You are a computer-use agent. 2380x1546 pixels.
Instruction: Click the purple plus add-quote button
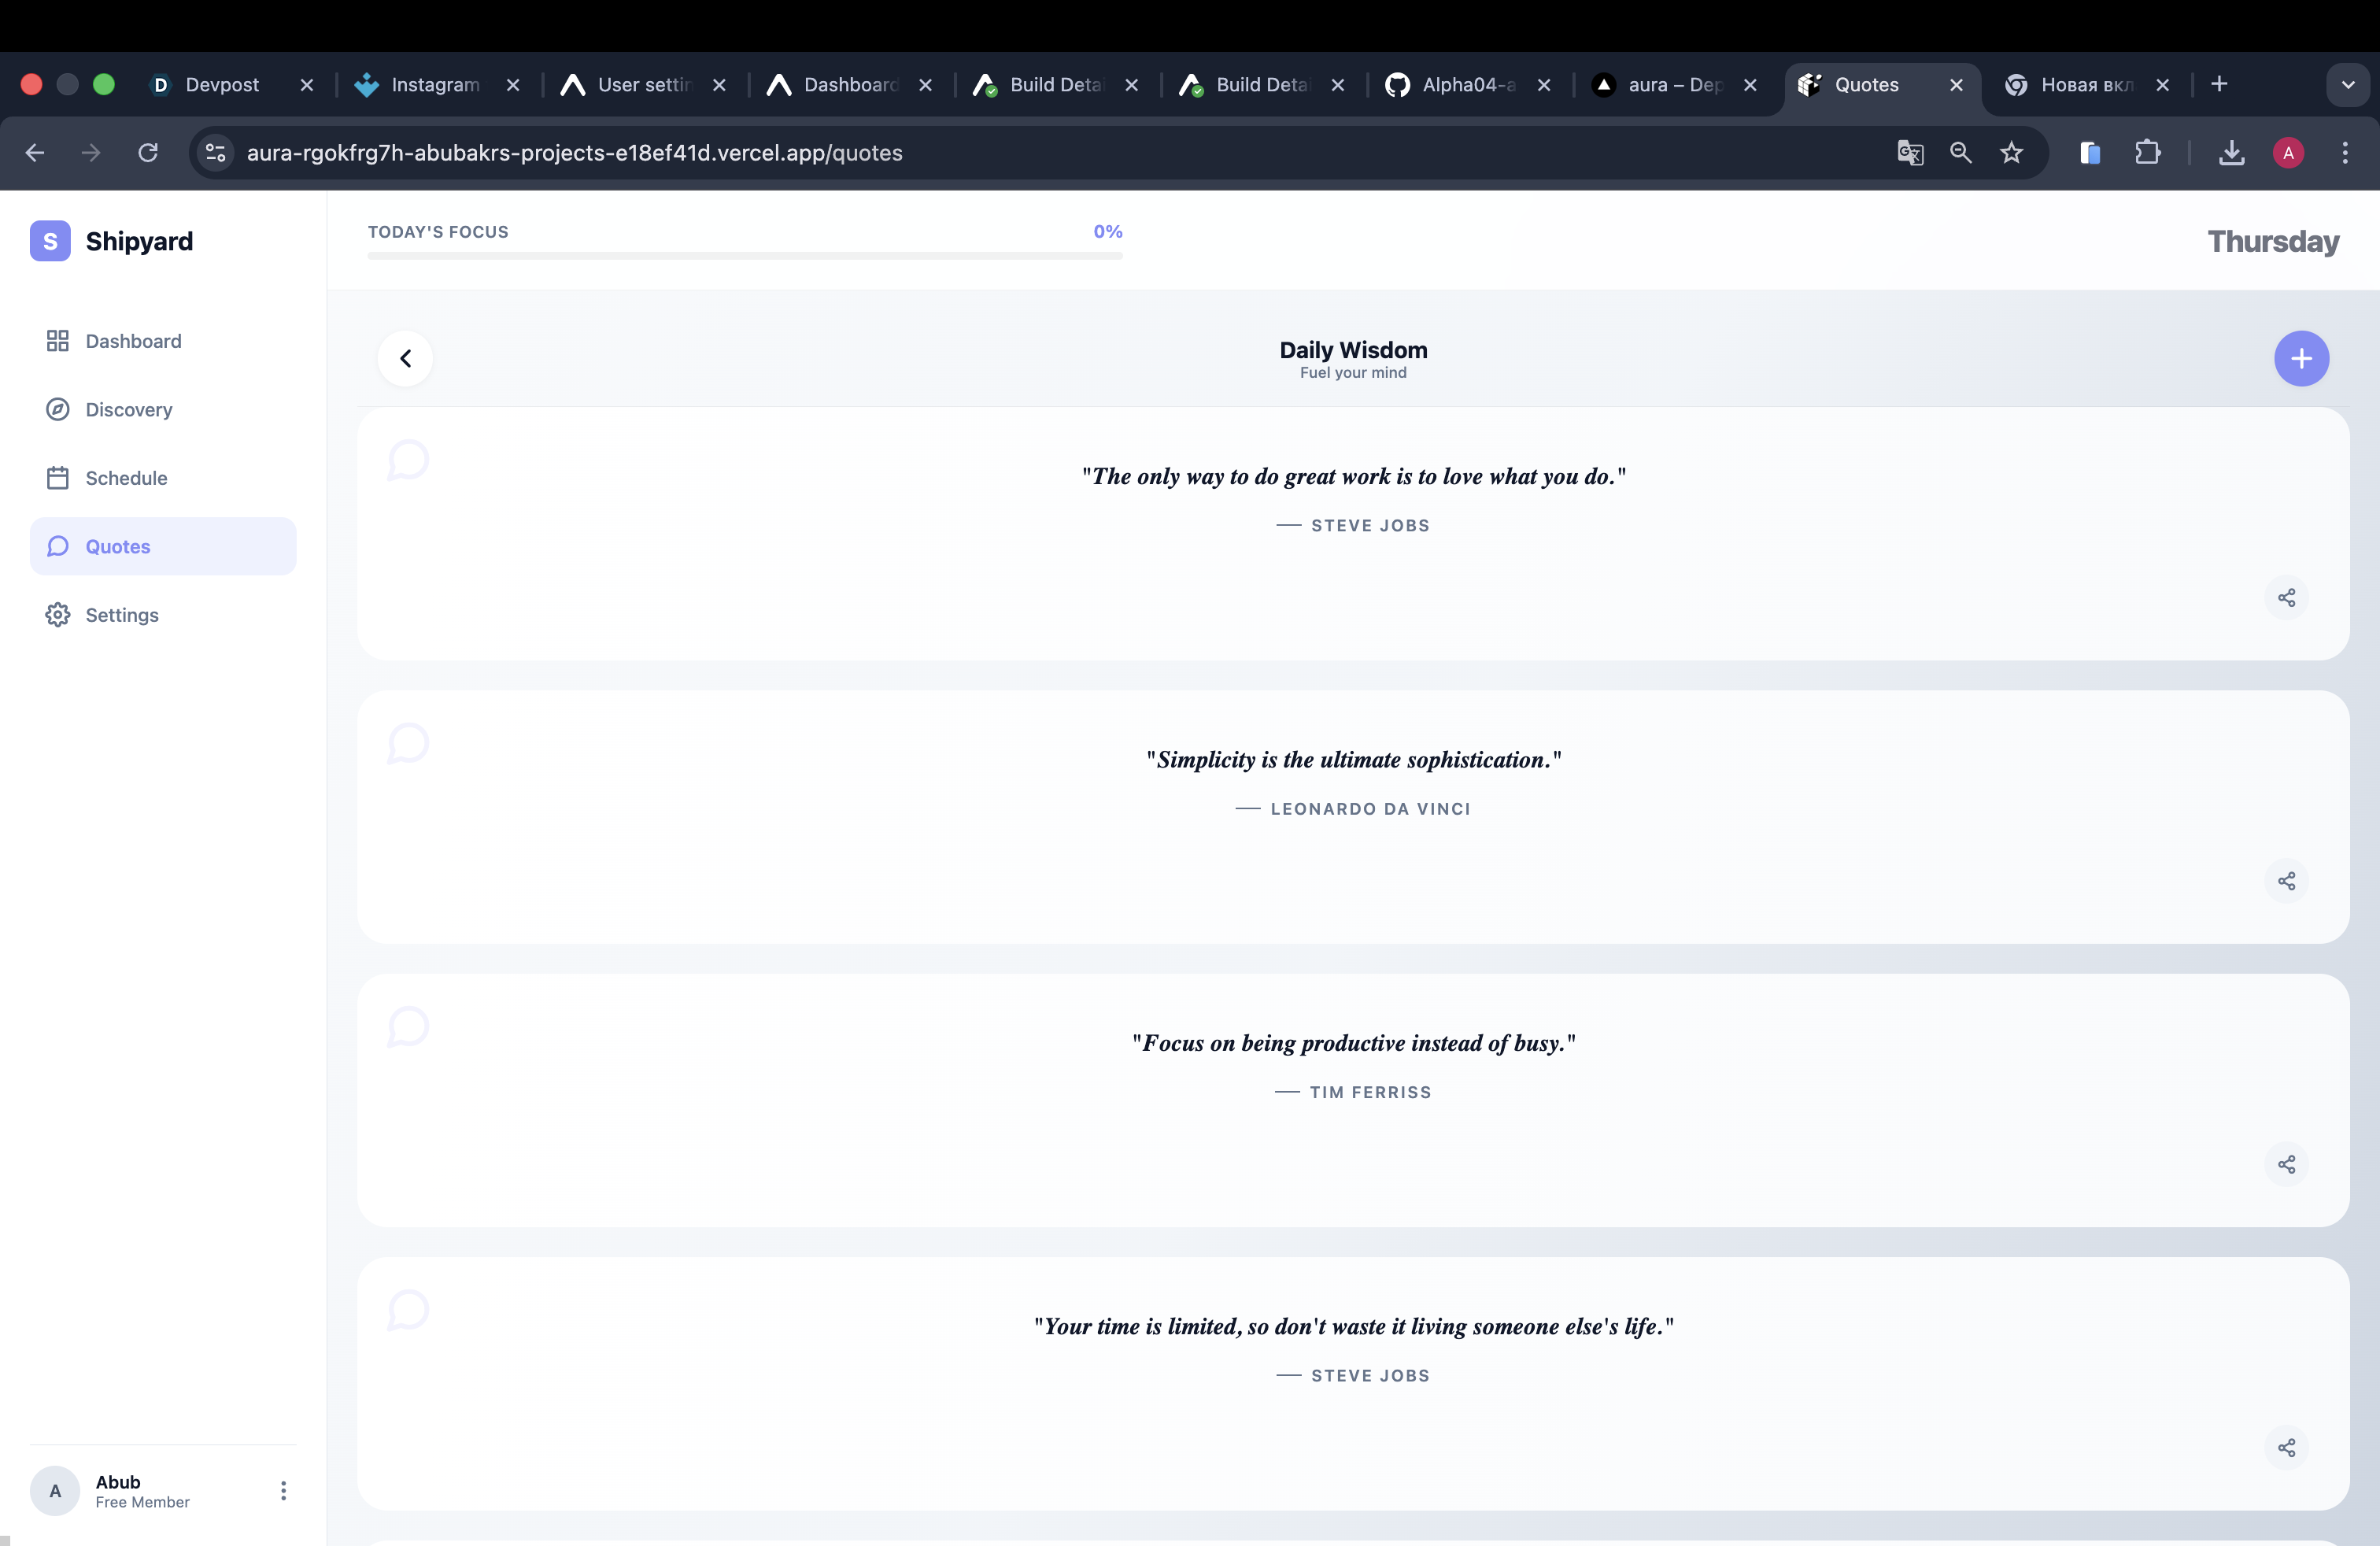(x=2301, y=358)
